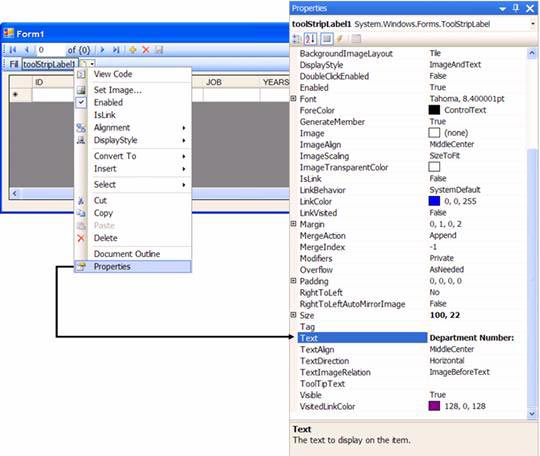Expand the Font property node

click(293, 99)
